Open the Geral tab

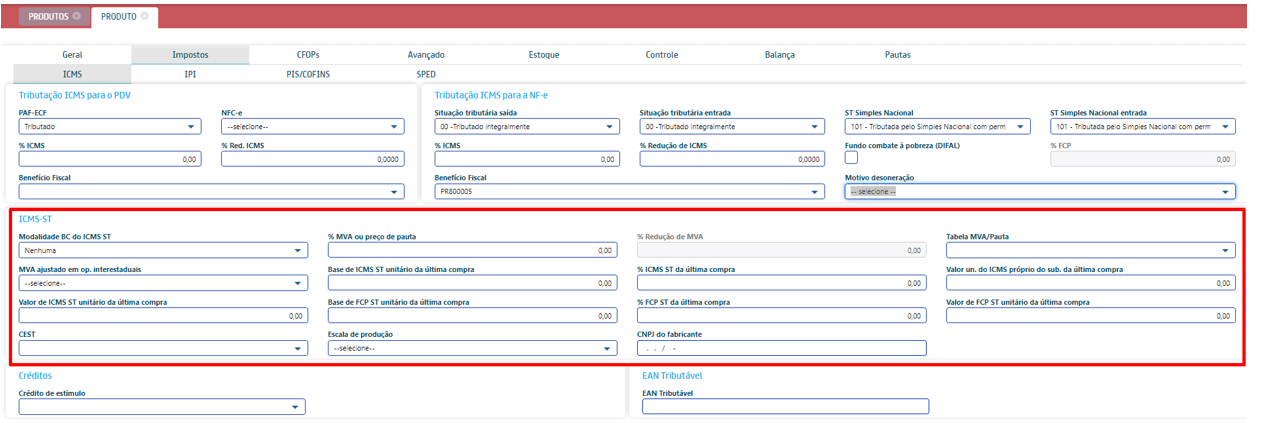click(x=72, y=54)
